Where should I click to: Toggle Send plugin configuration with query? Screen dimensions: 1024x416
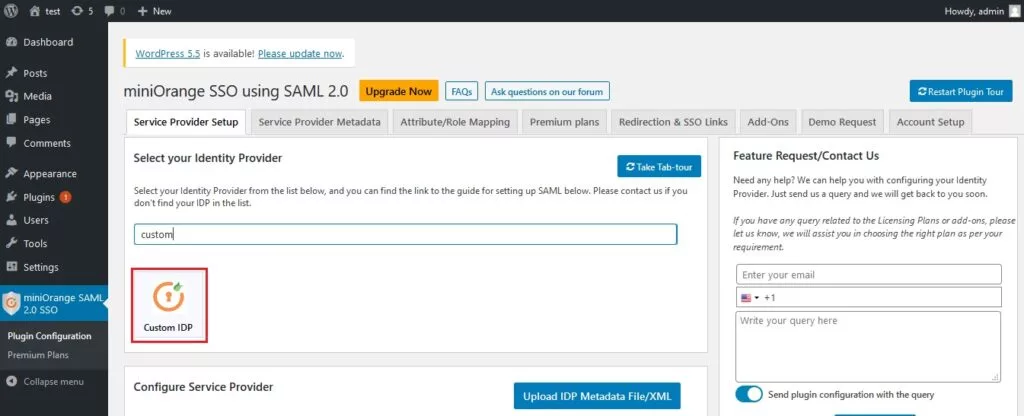(x=748, y=394)
